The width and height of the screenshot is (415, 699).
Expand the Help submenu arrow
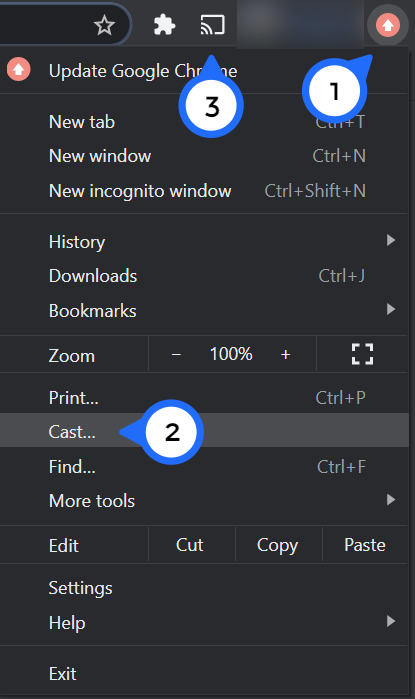coord(391,621)
